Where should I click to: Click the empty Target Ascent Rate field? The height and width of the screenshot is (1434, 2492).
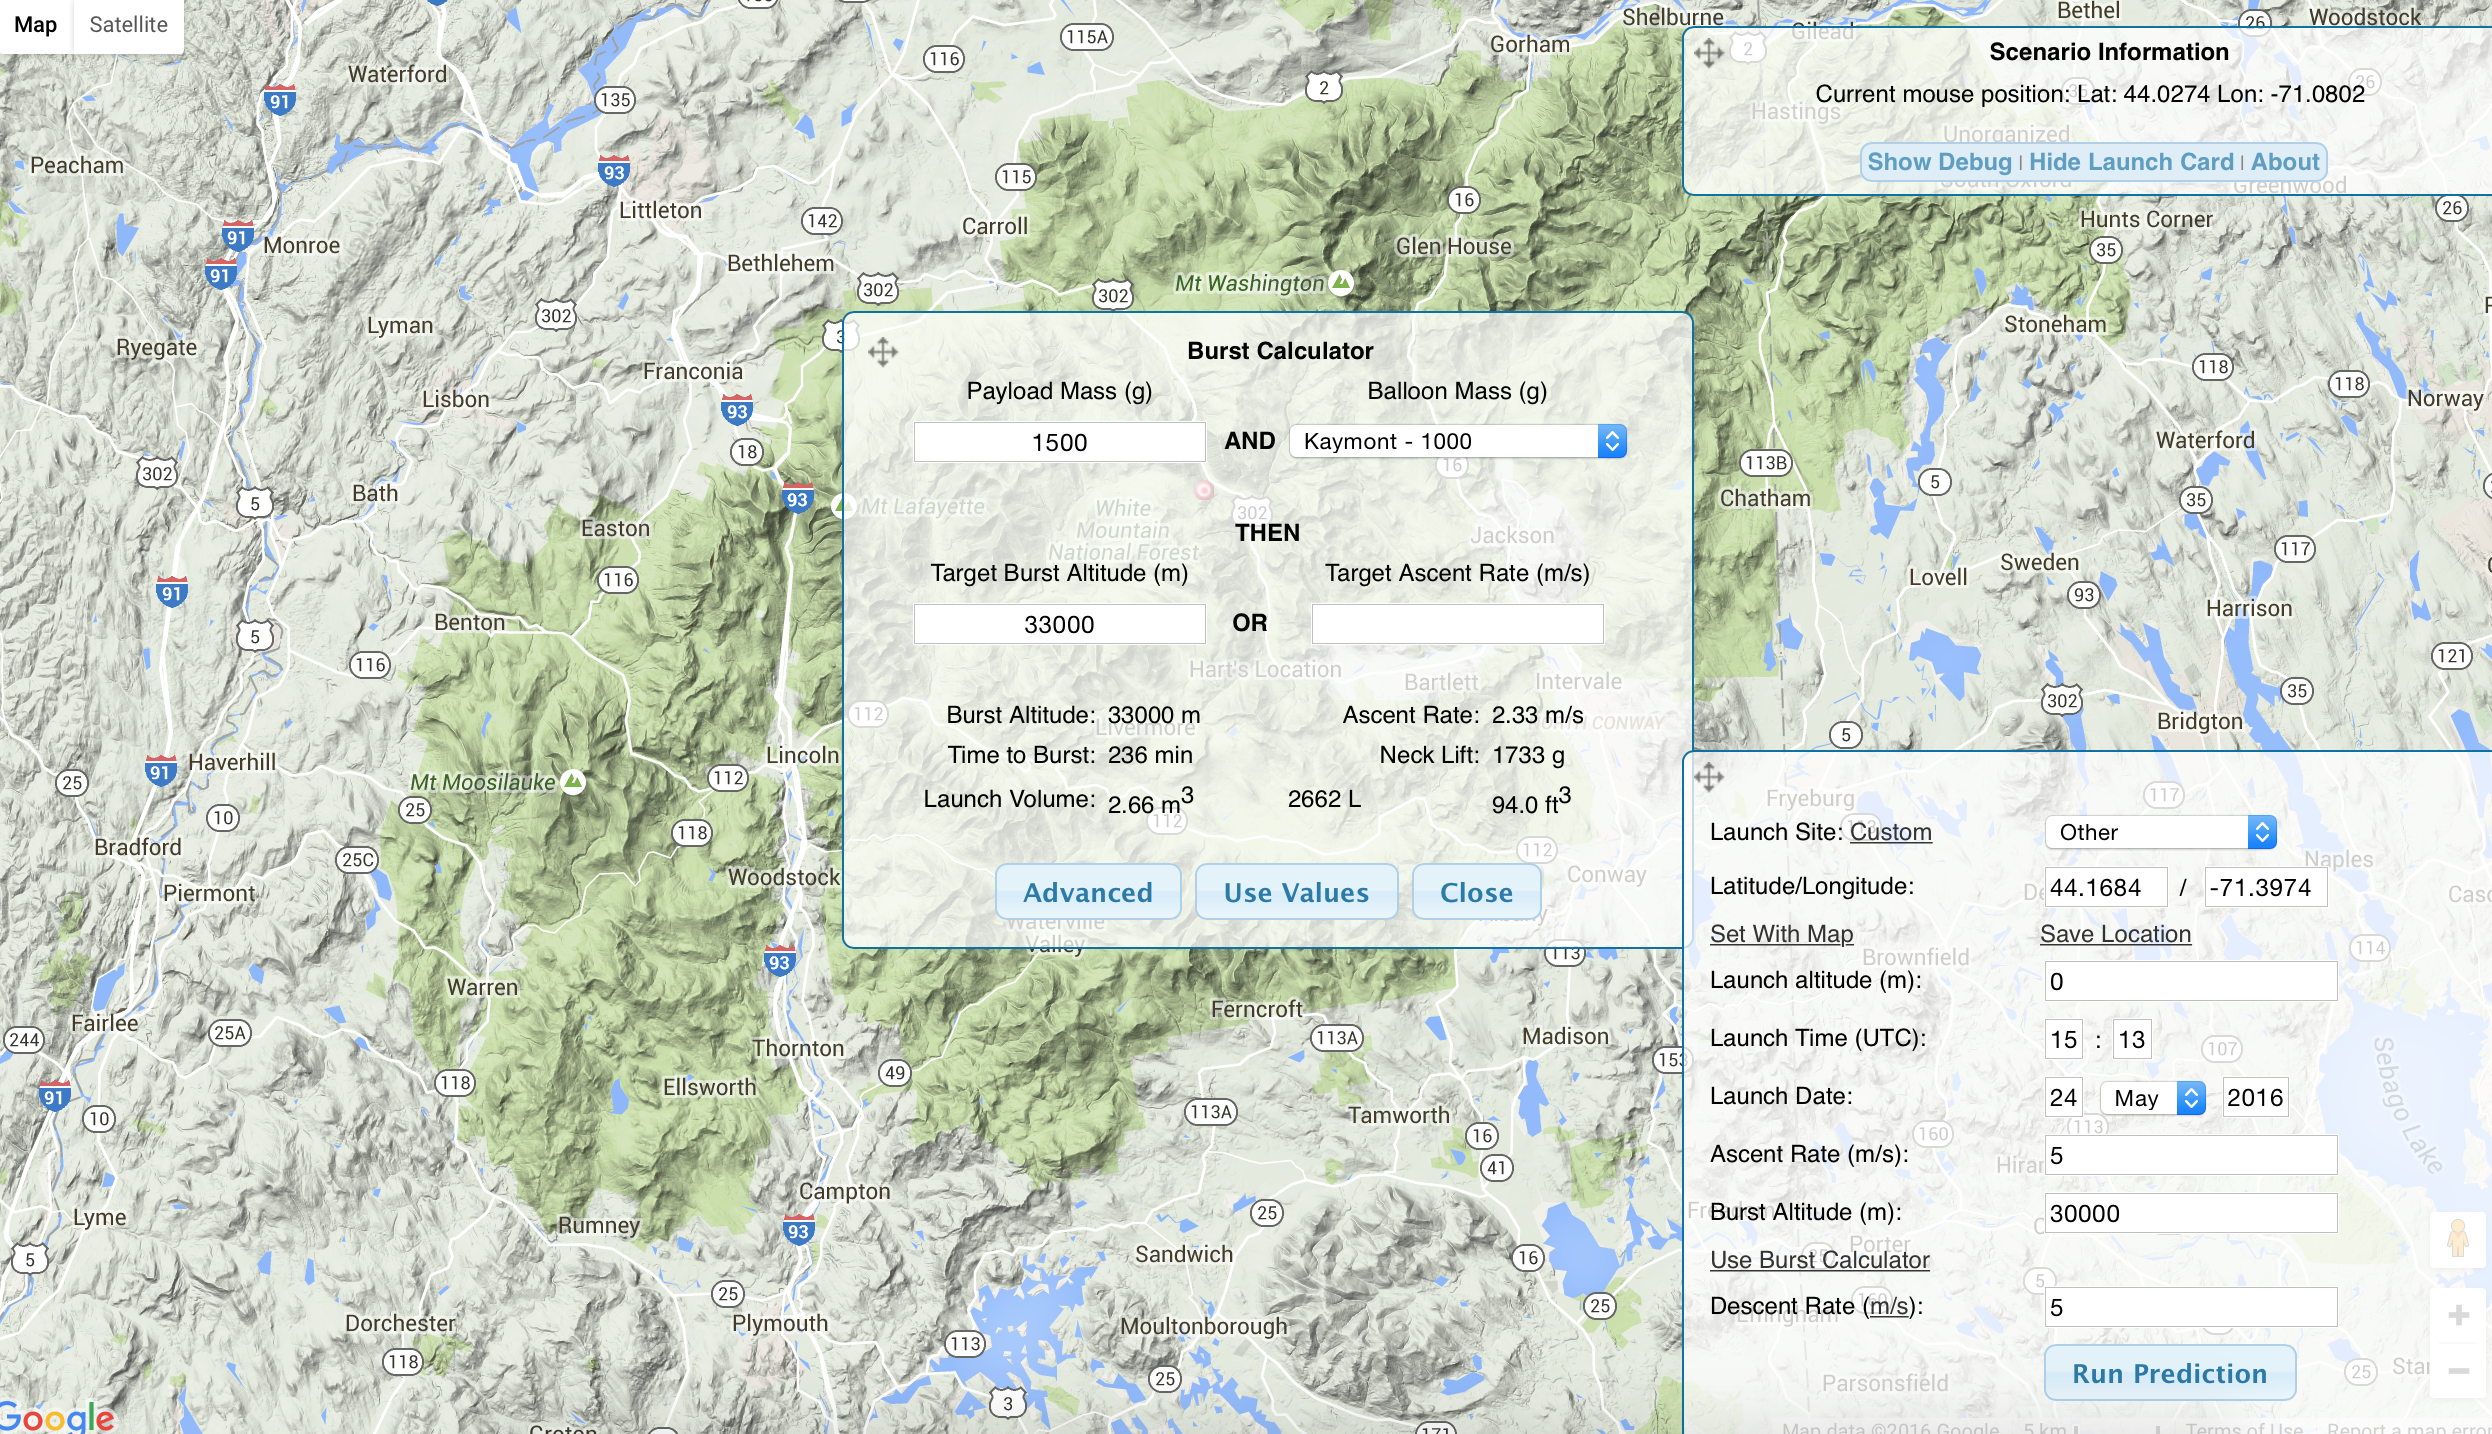1457,624
